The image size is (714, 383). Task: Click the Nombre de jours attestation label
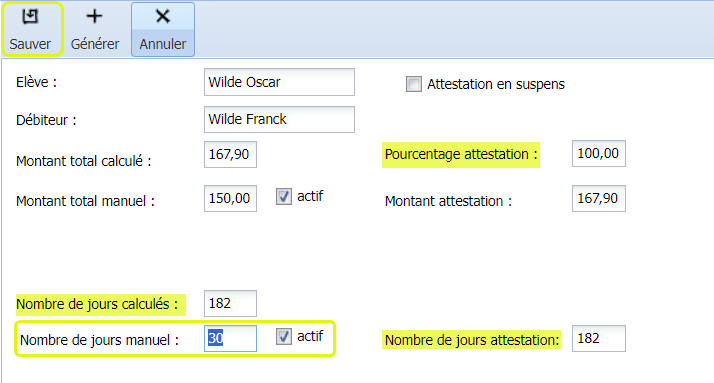[x=471, y=340]
